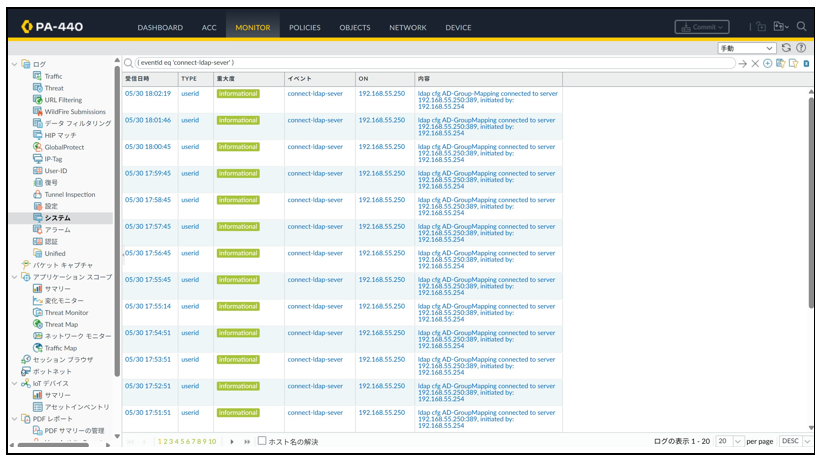Collapse アプリケーション スコープ node
Viewport: 817px width, 460px height.
(x=14, y=277)
